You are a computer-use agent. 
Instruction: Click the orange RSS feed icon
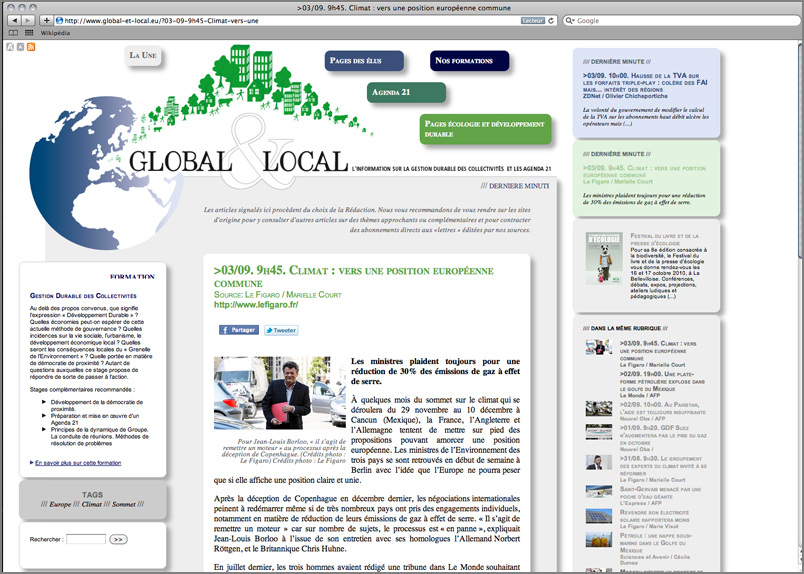pyautogui.click(x=31, y=47)
